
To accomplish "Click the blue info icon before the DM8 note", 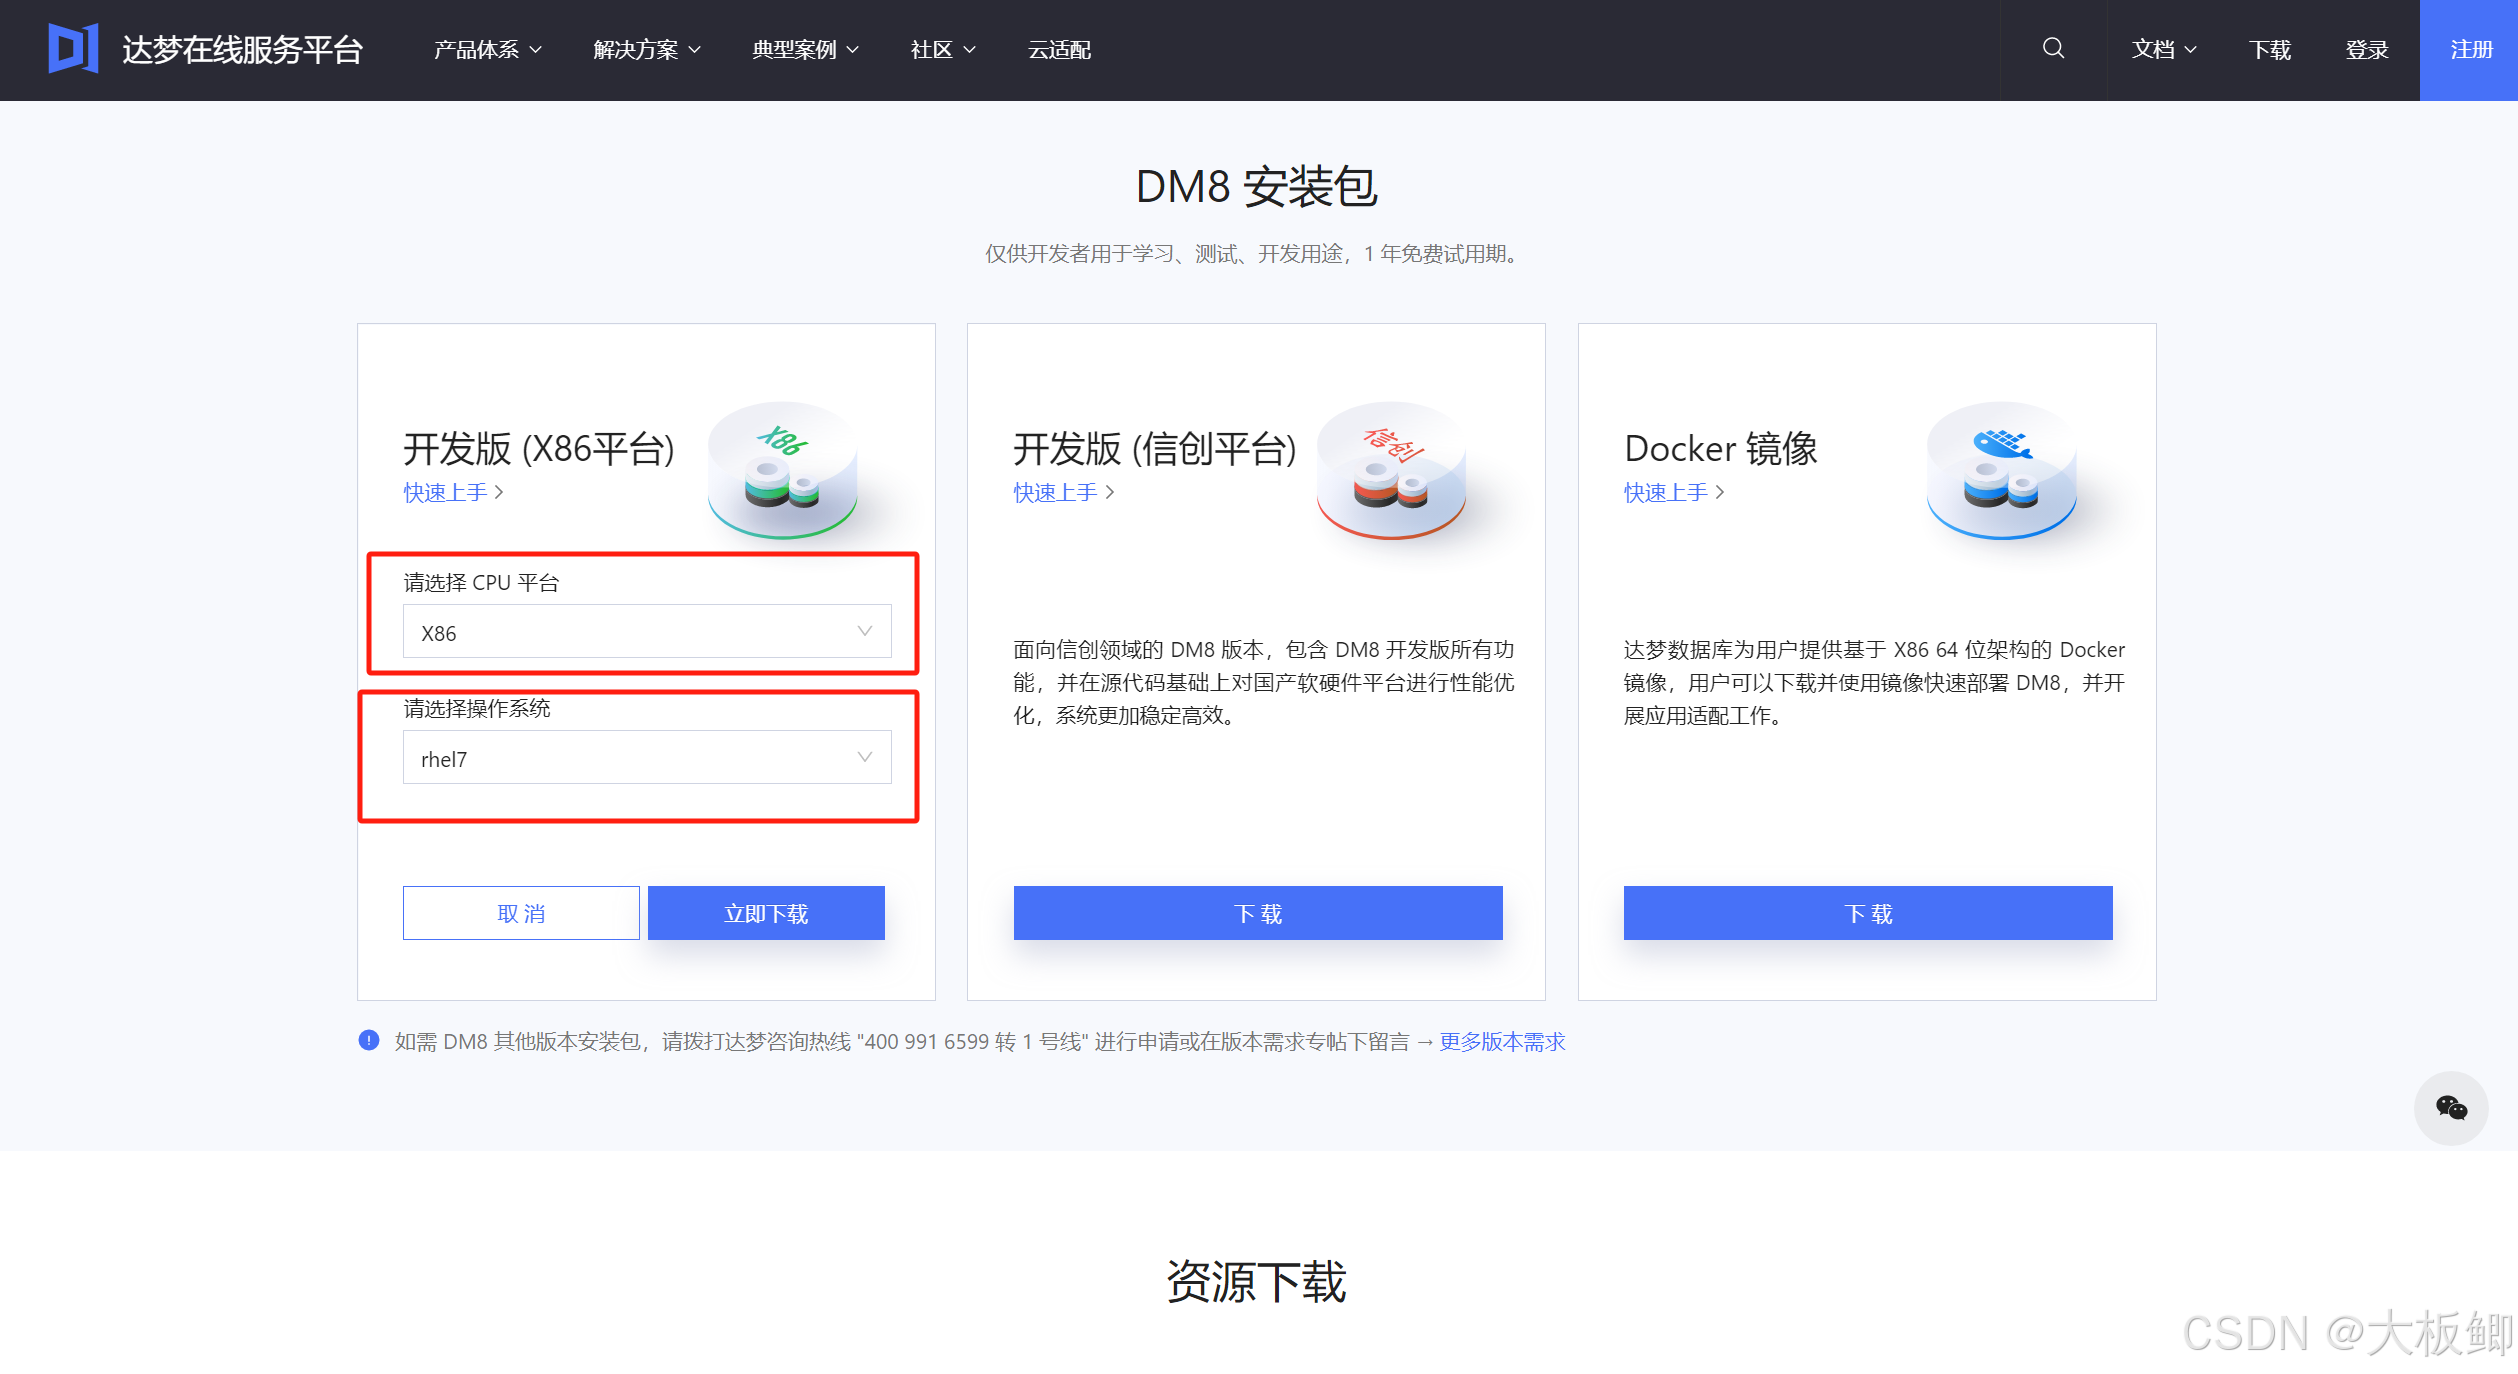I will (369, 1041).
